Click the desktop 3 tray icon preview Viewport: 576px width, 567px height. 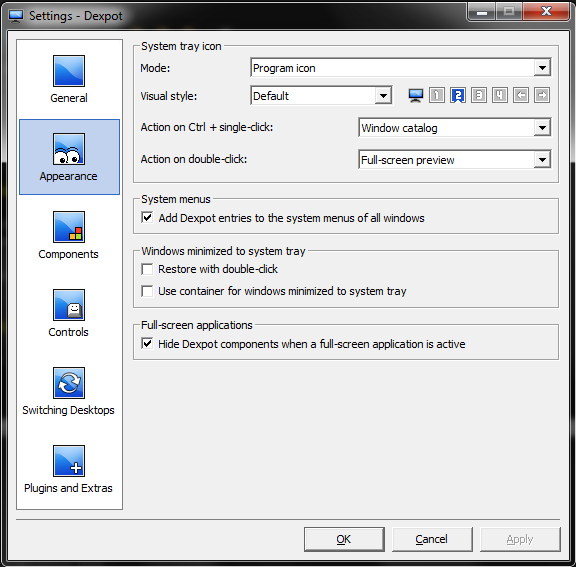click(x=479, y=95)
